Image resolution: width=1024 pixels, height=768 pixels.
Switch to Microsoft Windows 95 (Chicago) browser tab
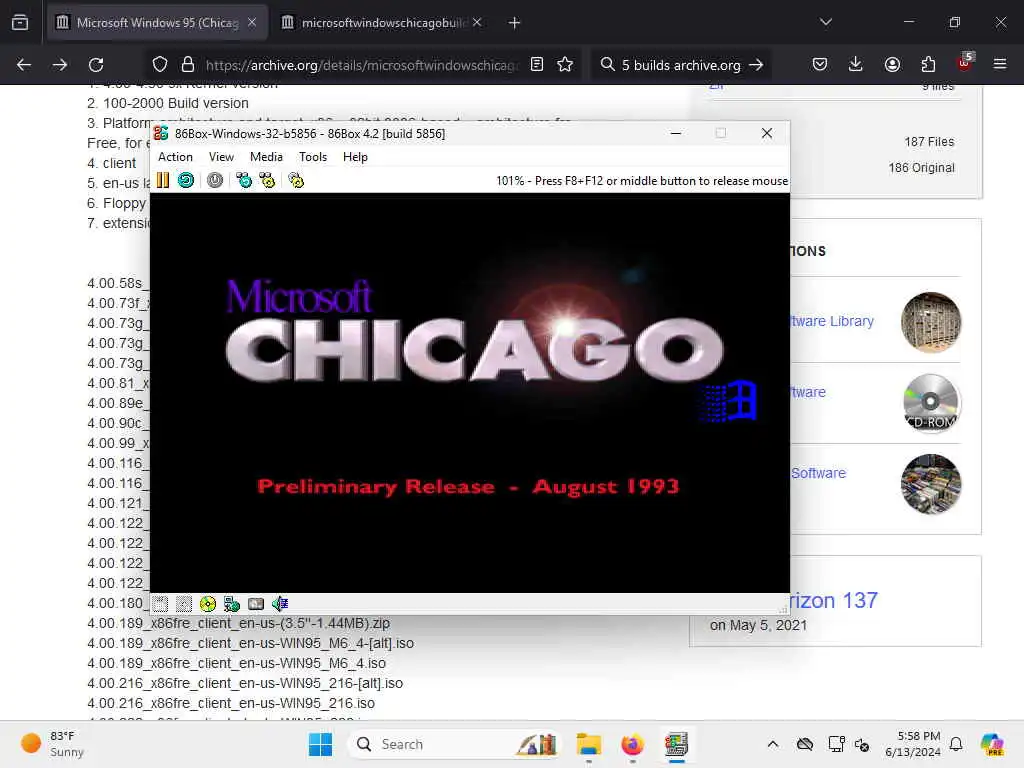pyautogui.click(x=157, y=23)
